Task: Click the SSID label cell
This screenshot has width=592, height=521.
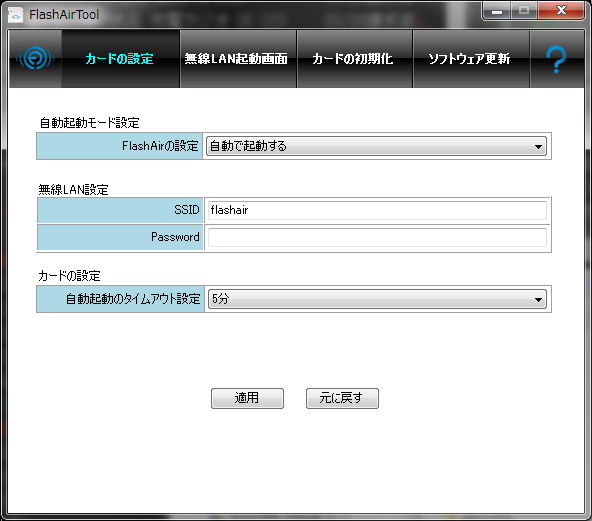Action: pos(120,210)
